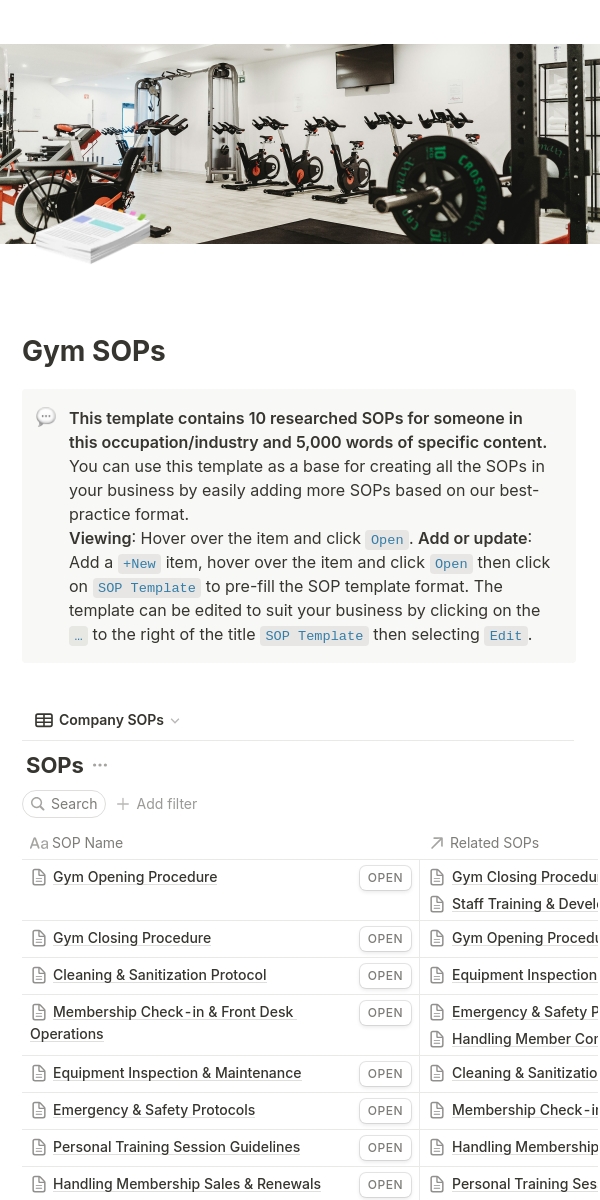This screenshot has width=600, height=1200.
Task: Click the table icon beside Company SOPs
Action: pyautogui.click(x=44, y=720)
